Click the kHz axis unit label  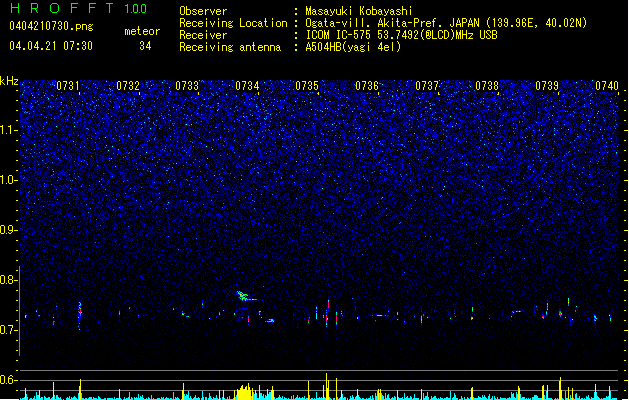(9, 81)
